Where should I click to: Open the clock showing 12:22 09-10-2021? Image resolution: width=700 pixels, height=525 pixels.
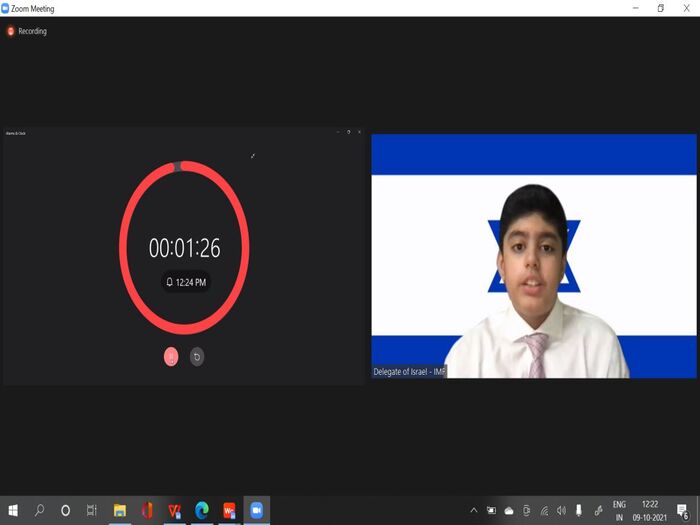pos(650,511)
